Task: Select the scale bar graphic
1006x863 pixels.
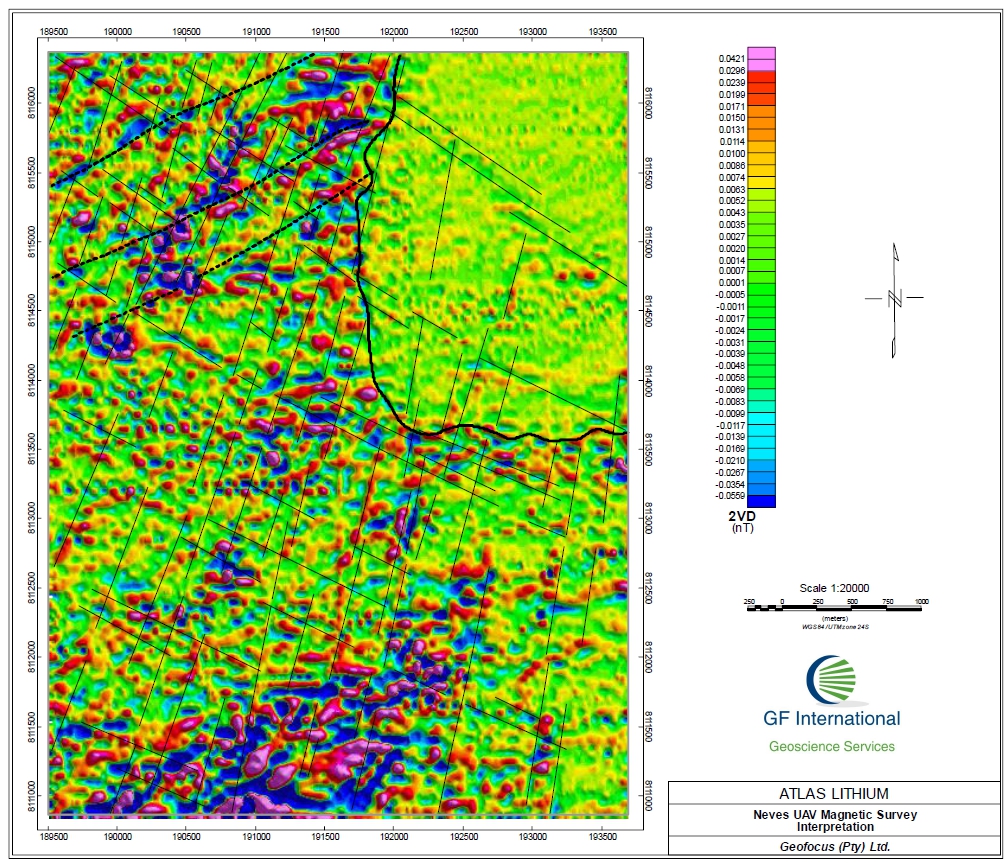Action: [x=833, y=607]
